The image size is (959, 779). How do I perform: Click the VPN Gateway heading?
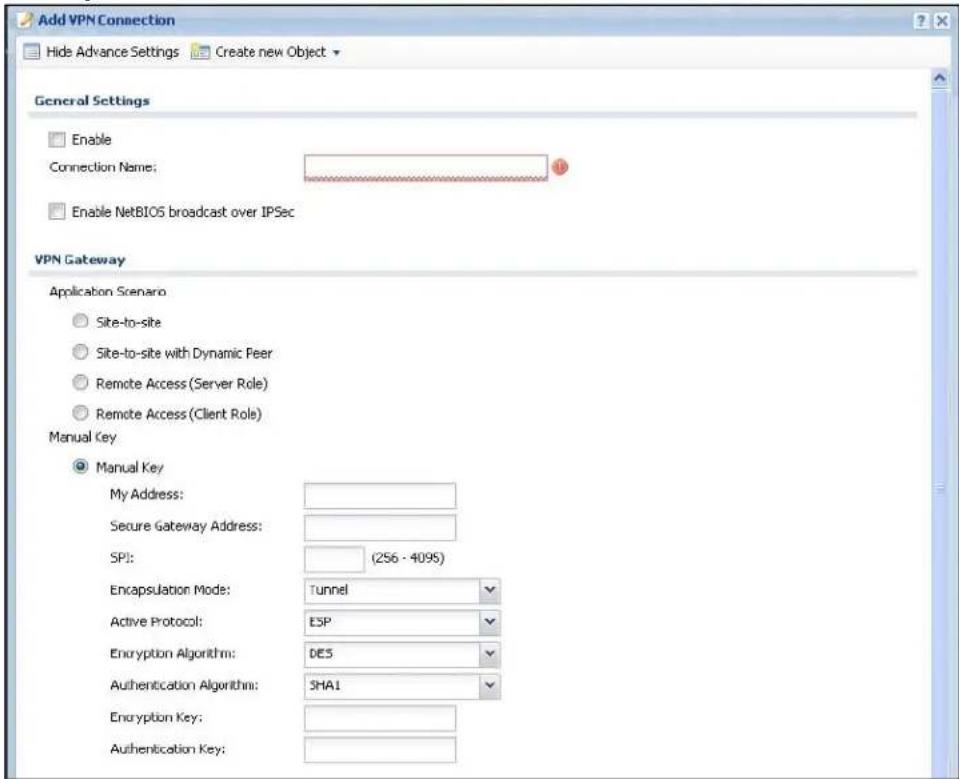80,260
